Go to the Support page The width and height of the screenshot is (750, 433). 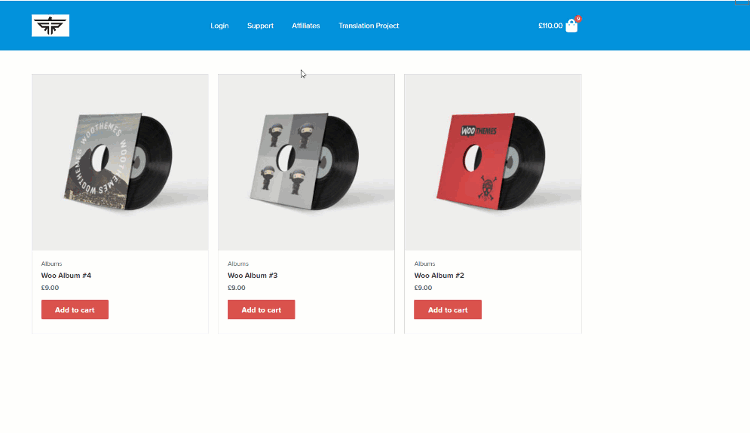[260, 26]
